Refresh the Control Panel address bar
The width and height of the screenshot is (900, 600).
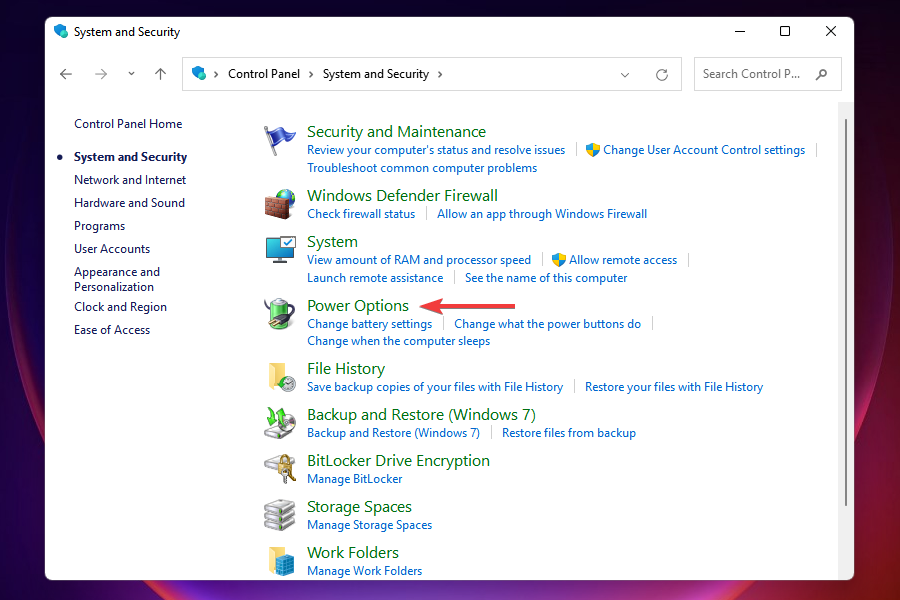661,74
